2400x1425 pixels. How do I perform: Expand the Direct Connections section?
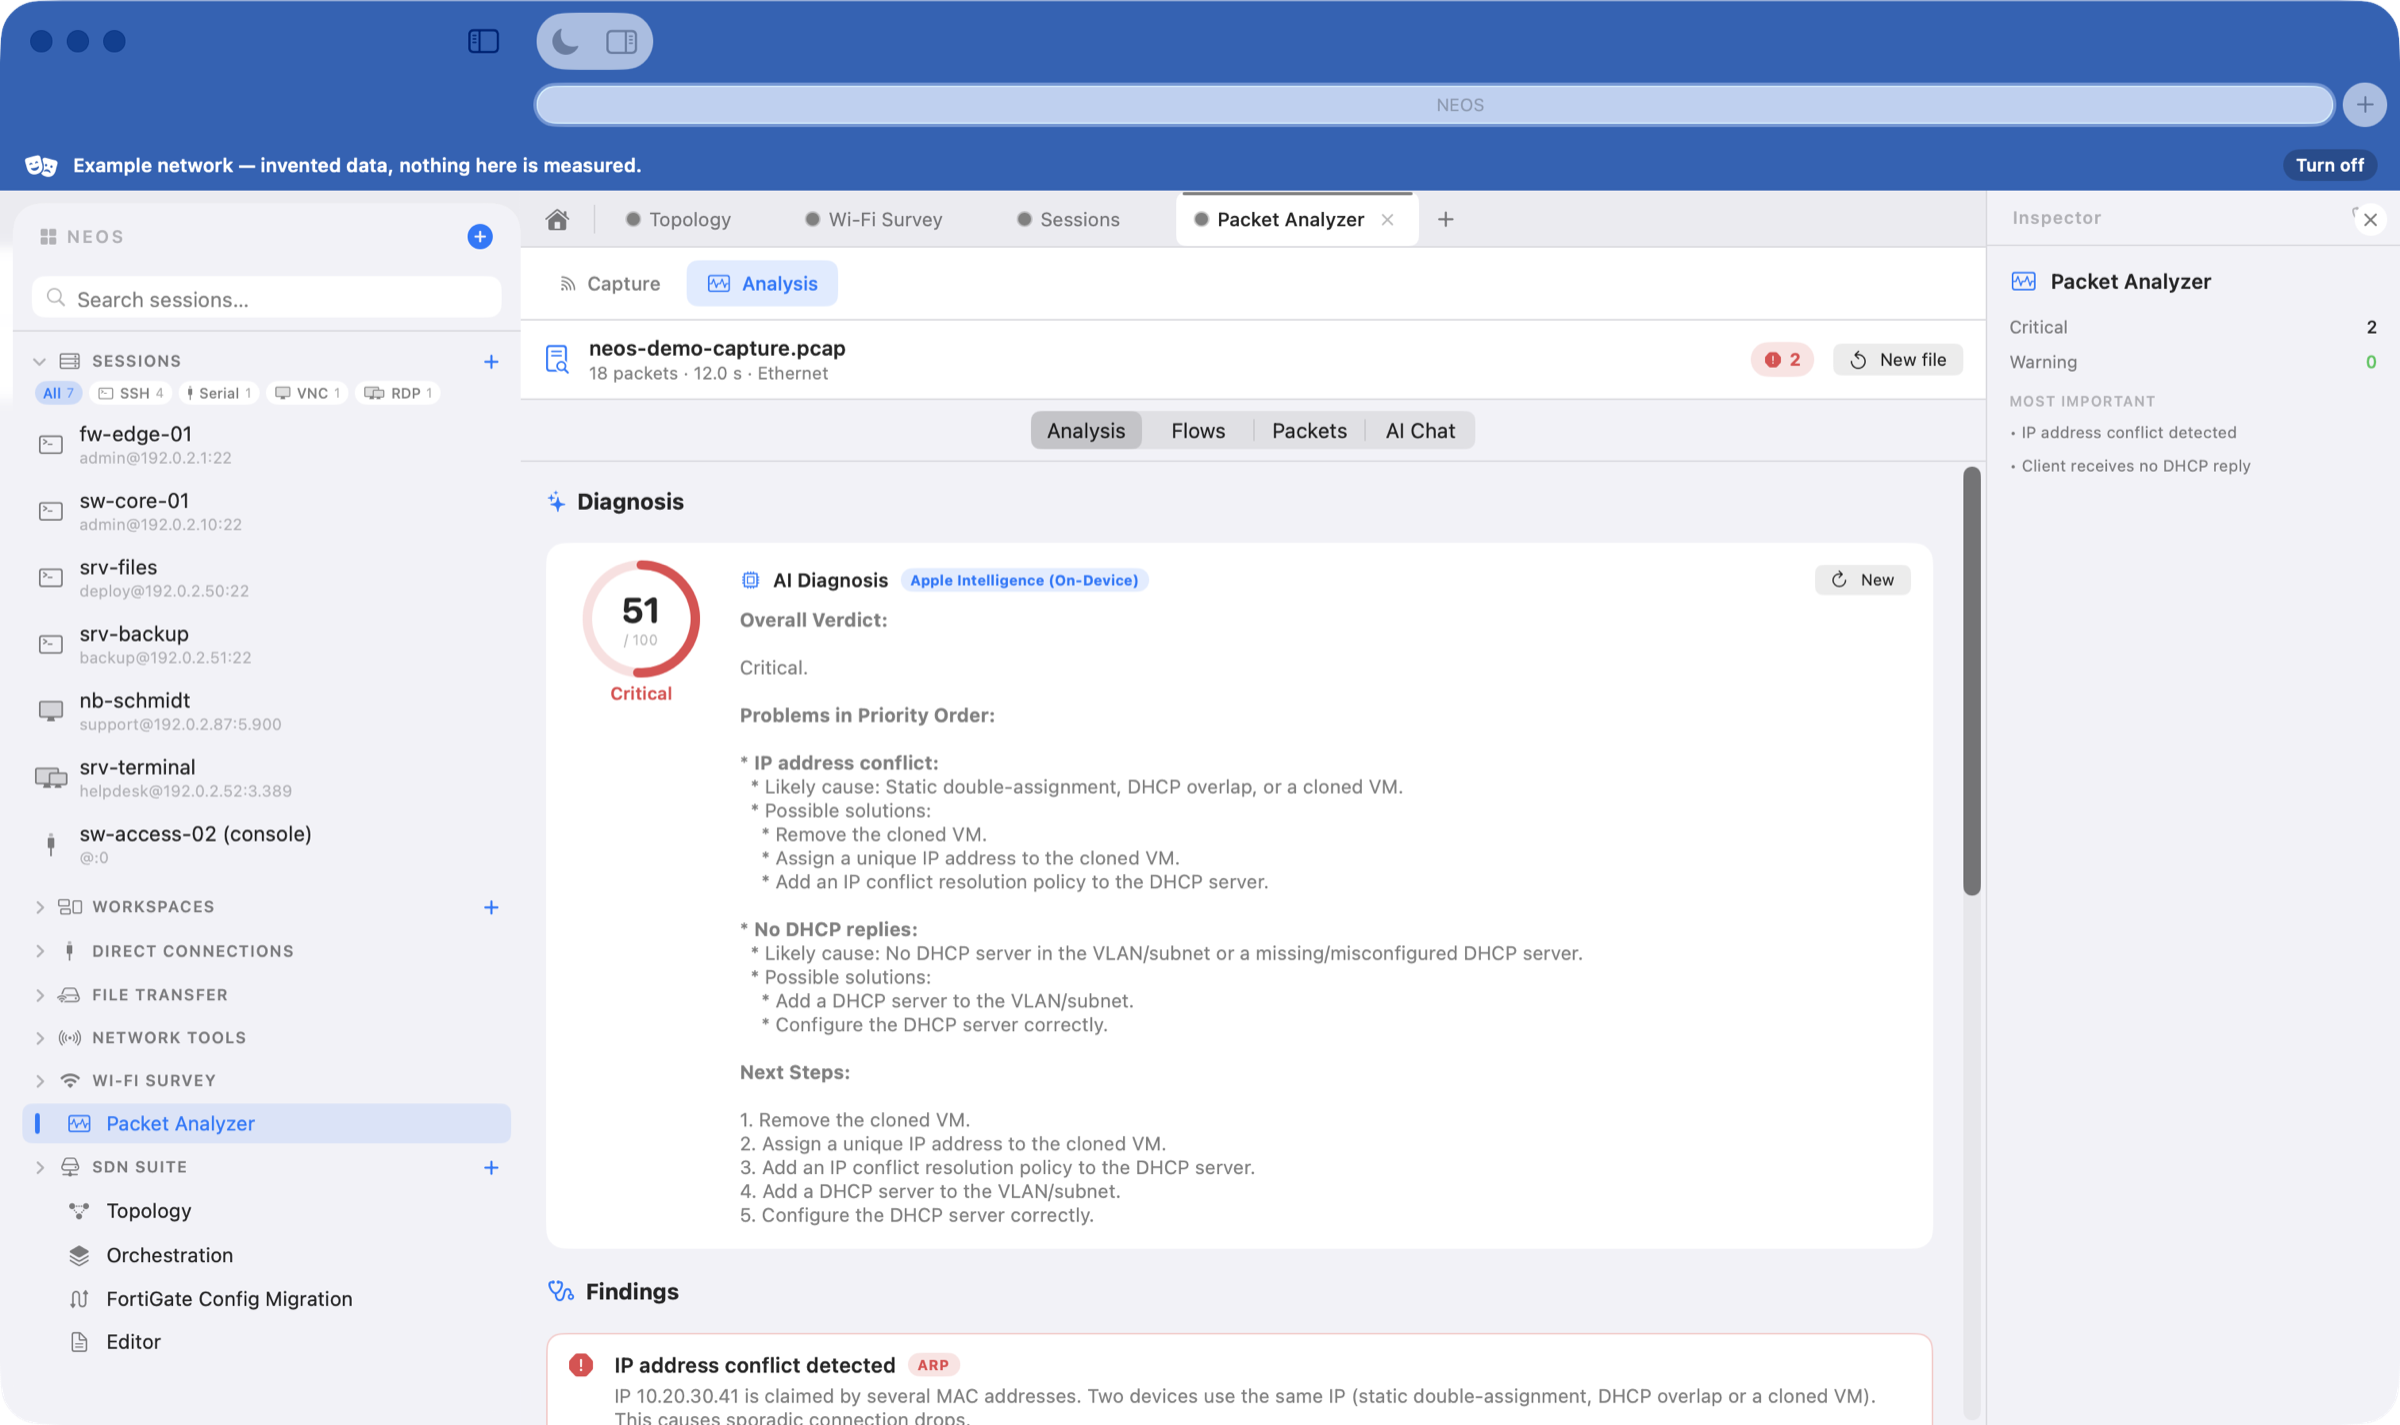point(39,951)
